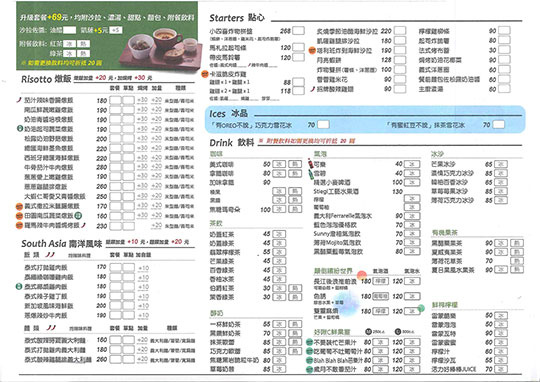Tick the checkbox for the OREO shaved ice
Screen dimensions: 540x382
tap(323, 125)
